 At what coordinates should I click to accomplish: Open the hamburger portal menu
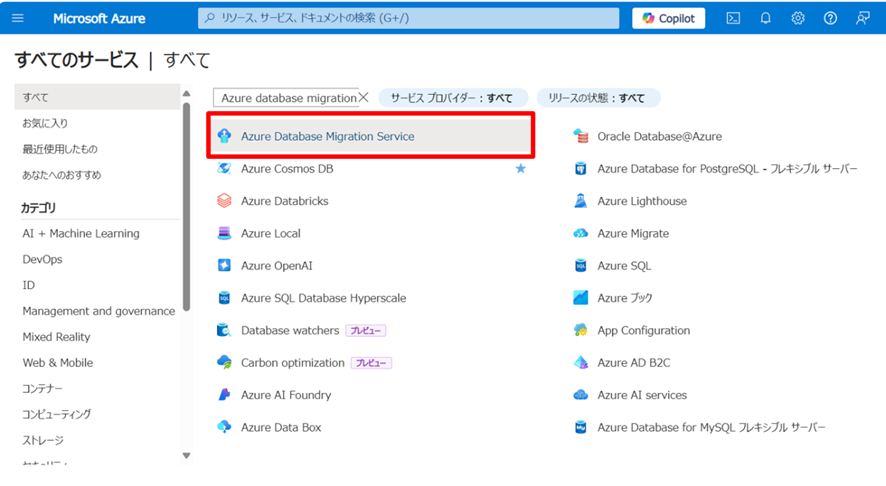coord(18,18)
